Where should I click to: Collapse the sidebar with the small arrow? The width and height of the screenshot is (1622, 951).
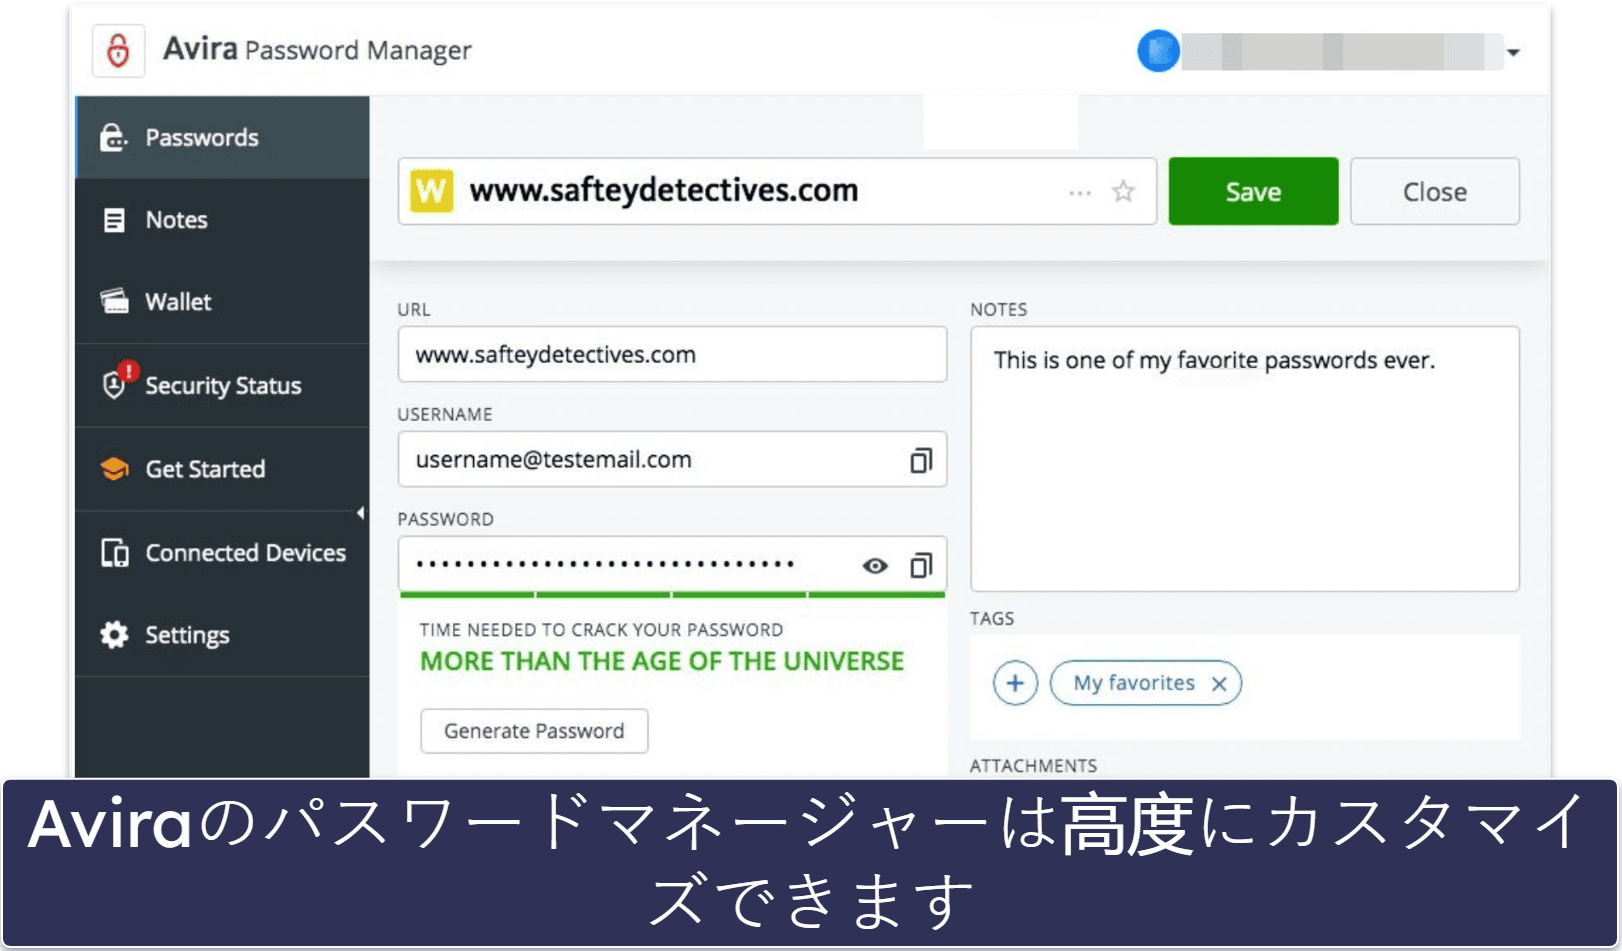pos(361,513)
